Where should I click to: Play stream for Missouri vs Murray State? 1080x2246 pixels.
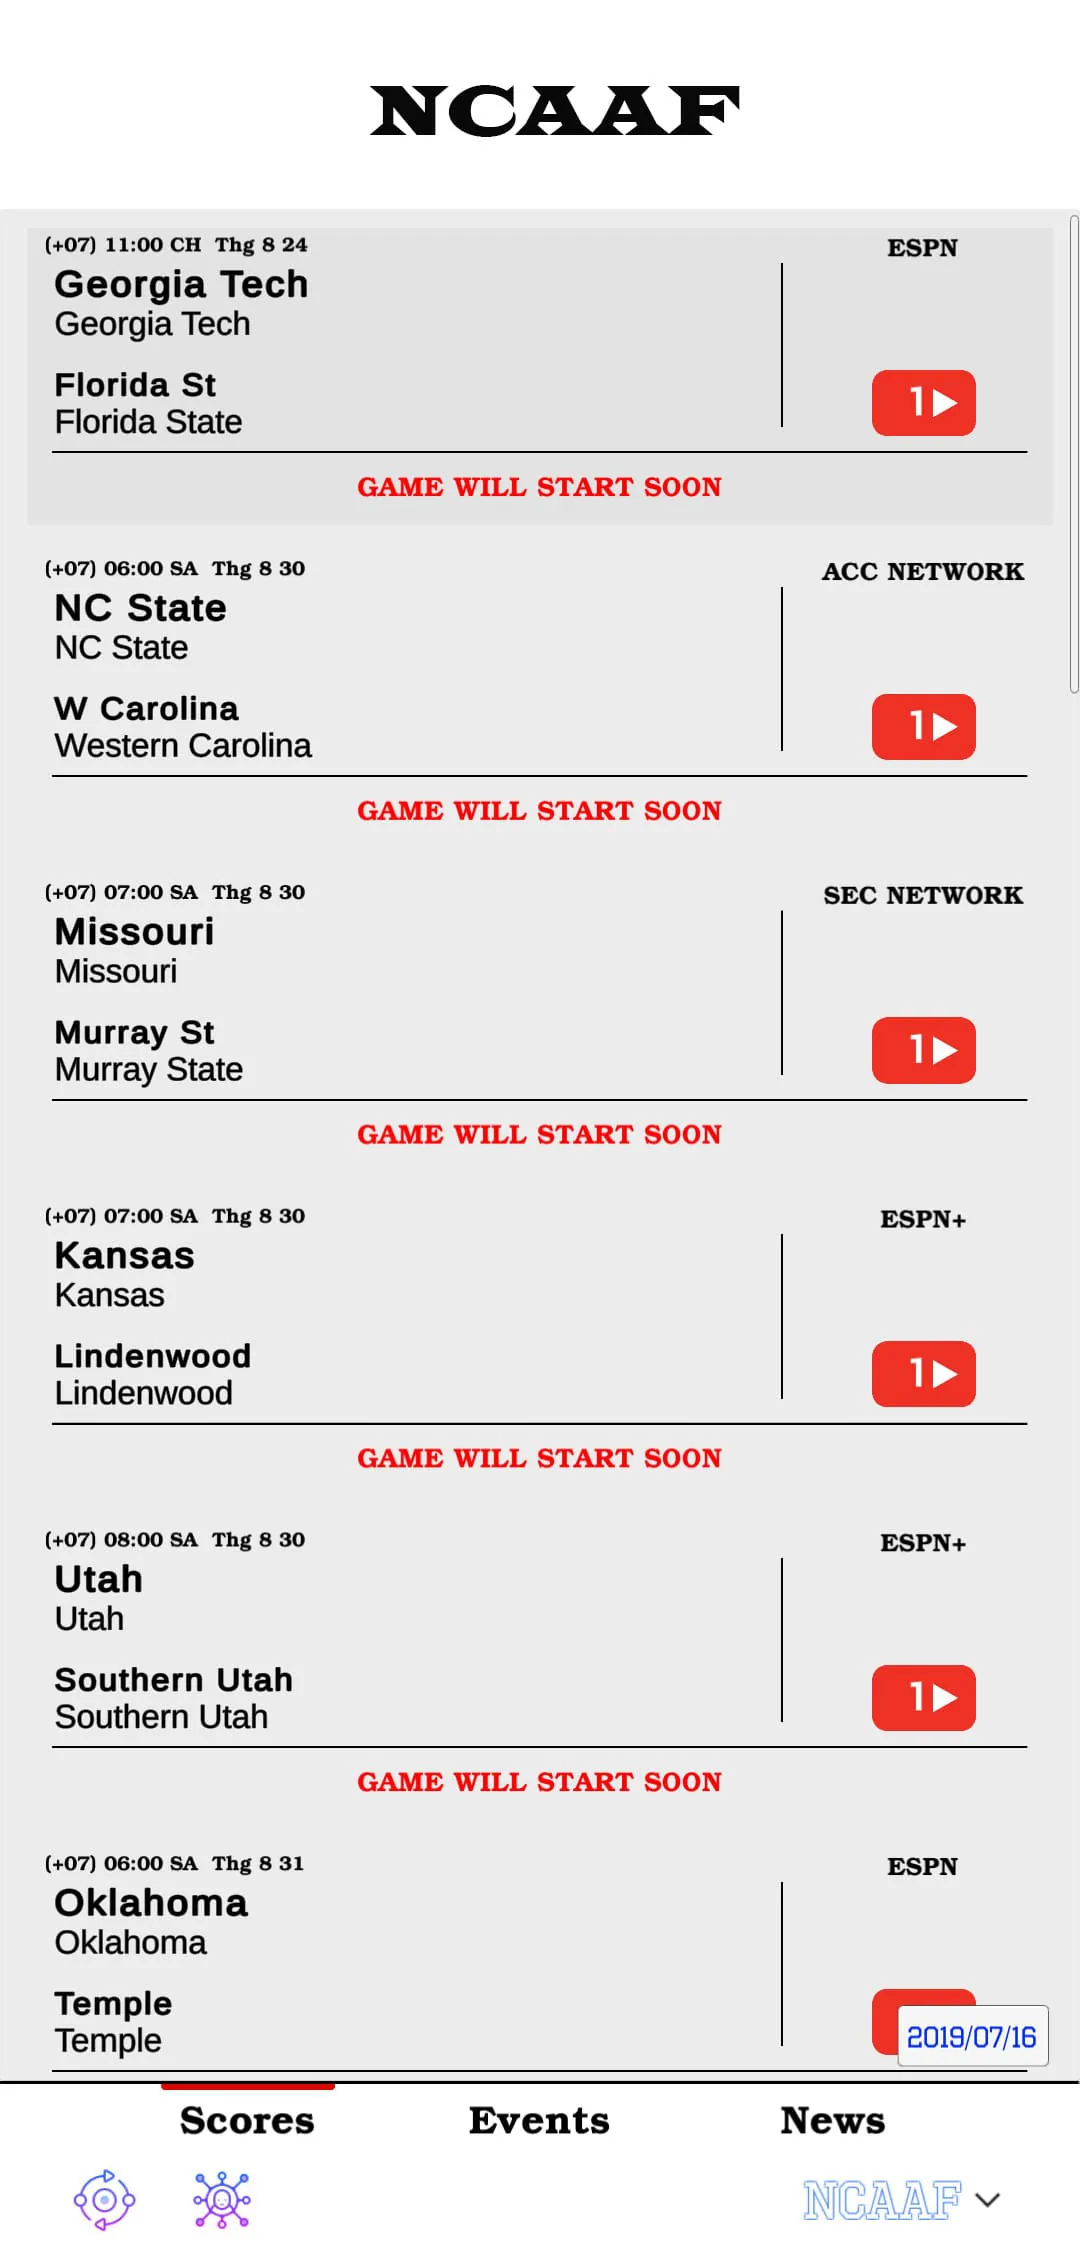click(x=923, y=1050)
